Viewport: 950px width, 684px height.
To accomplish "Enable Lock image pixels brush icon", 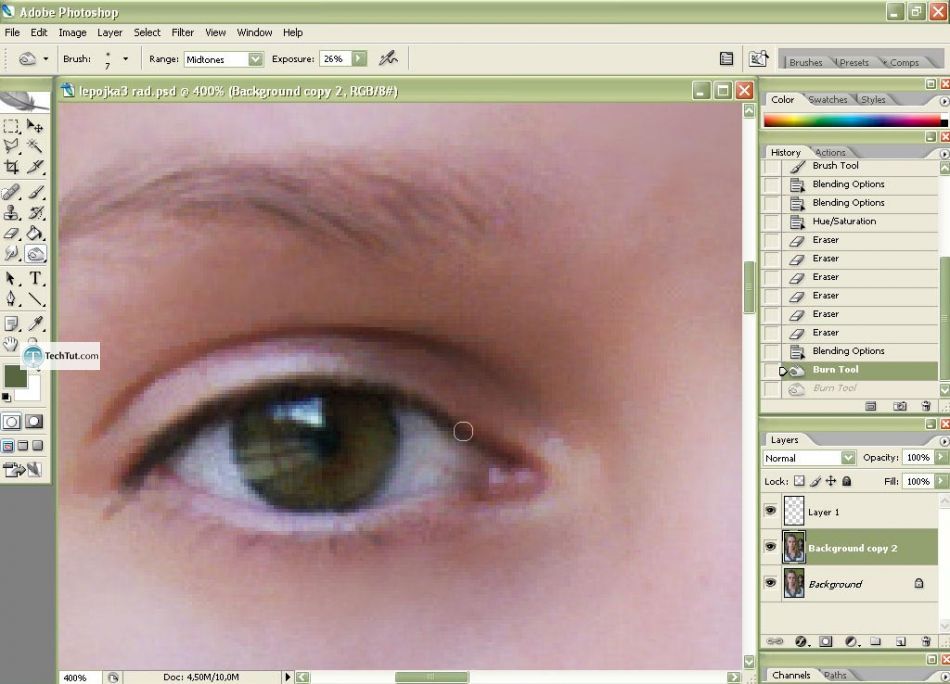I will click(815, 481).
